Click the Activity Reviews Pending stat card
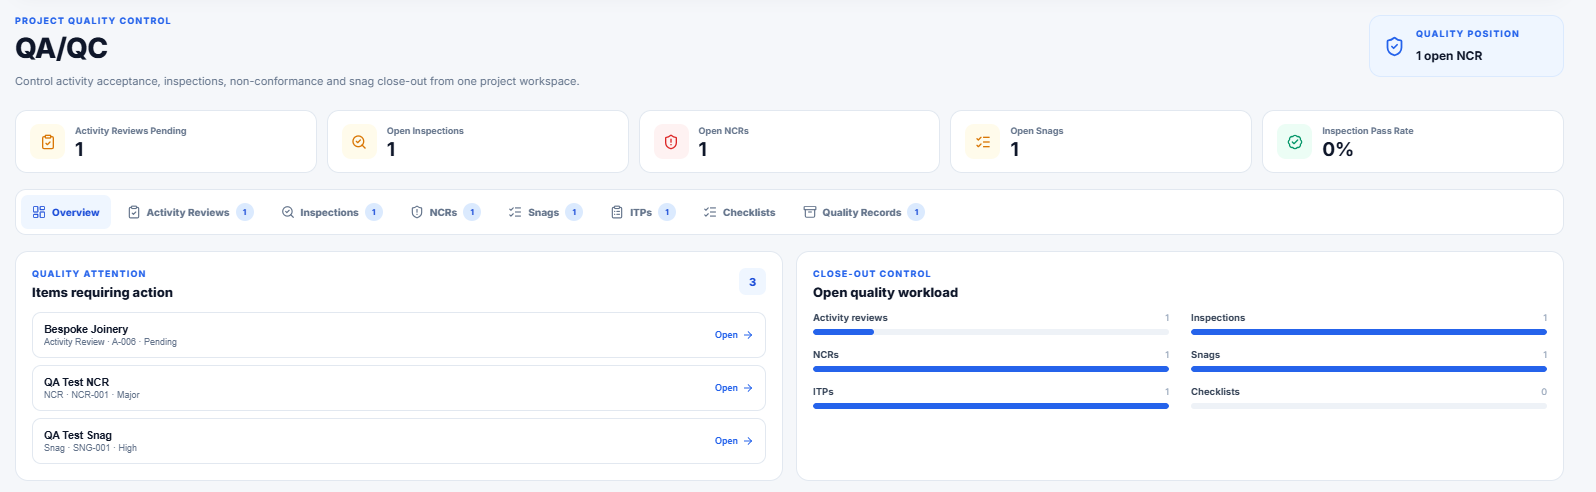This screenshot has height=492, width=1596. [166, 142]
